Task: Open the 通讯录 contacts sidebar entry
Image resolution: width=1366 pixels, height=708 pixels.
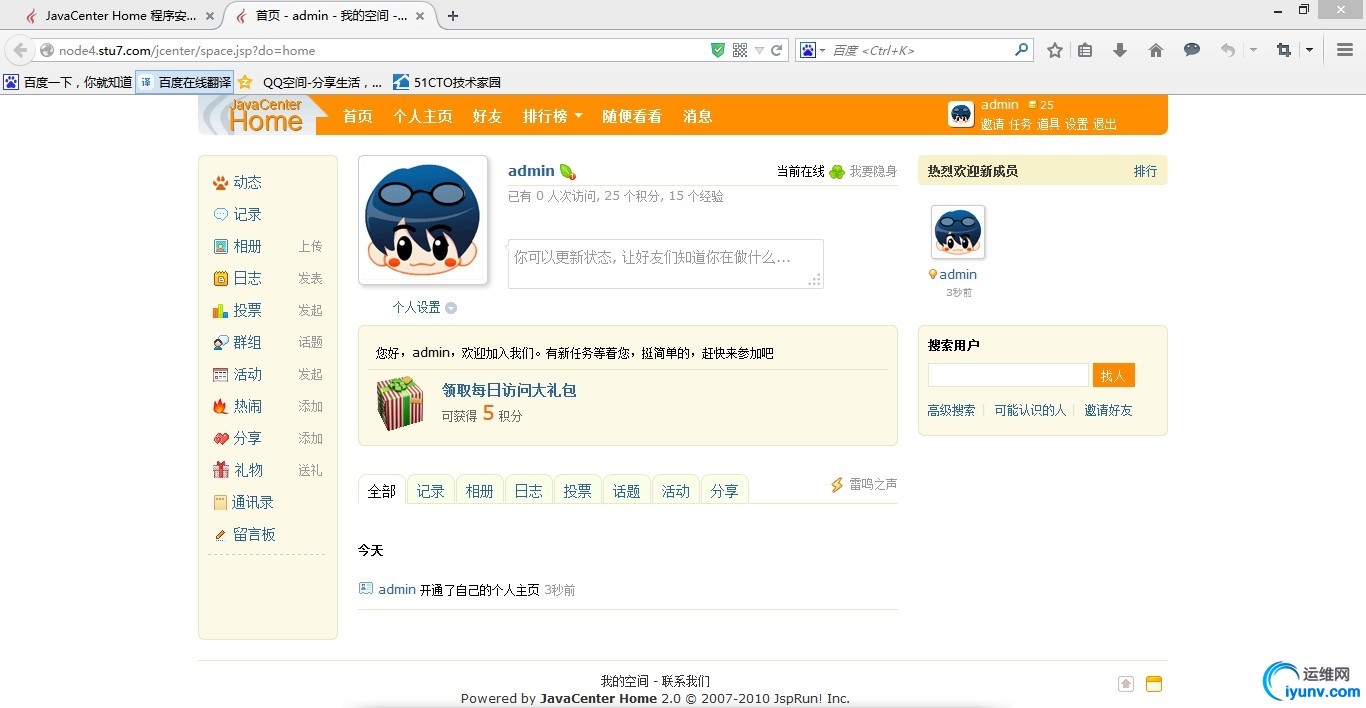Action: pyautogui.click(x=252, y=502)
